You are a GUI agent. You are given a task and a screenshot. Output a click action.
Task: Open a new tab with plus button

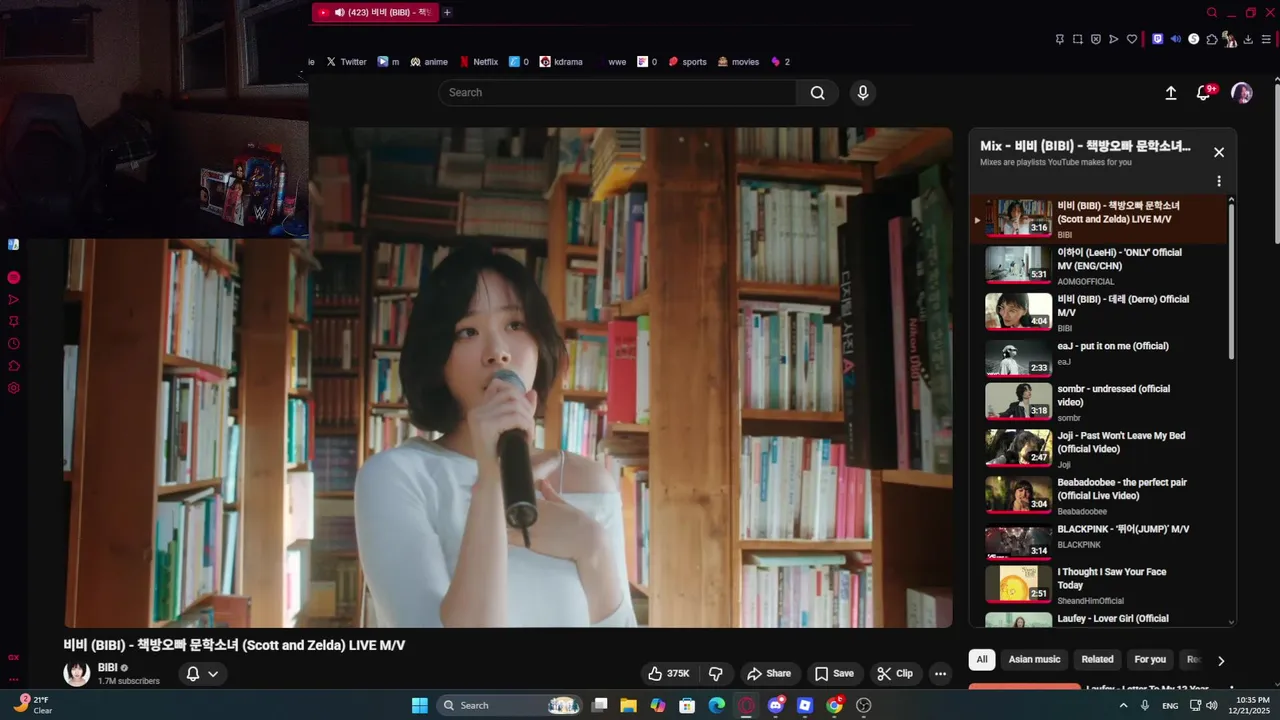447,12
